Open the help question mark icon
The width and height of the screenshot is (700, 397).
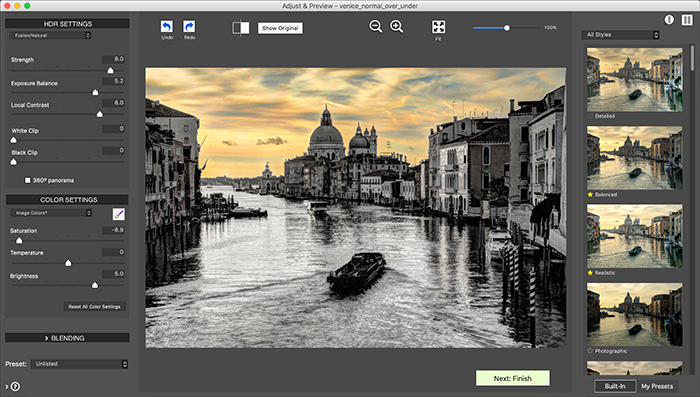pyautogui.click(x=16, y=386)
